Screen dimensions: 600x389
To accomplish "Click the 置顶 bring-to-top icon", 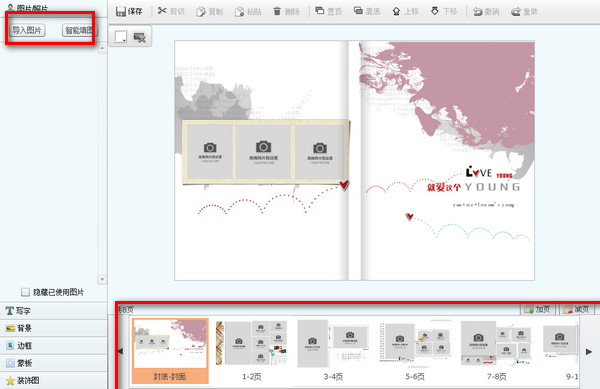I will point(320,11).
